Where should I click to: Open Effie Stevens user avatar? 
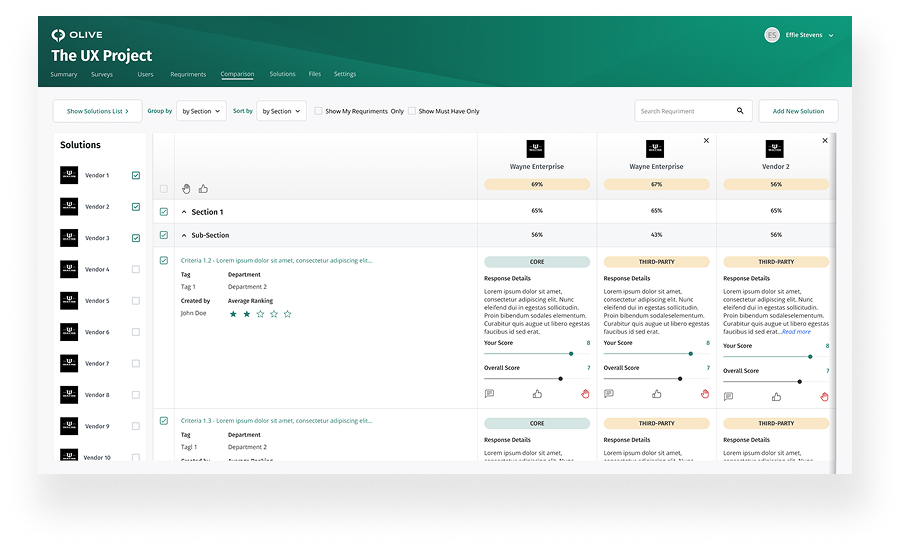point(771,35)
